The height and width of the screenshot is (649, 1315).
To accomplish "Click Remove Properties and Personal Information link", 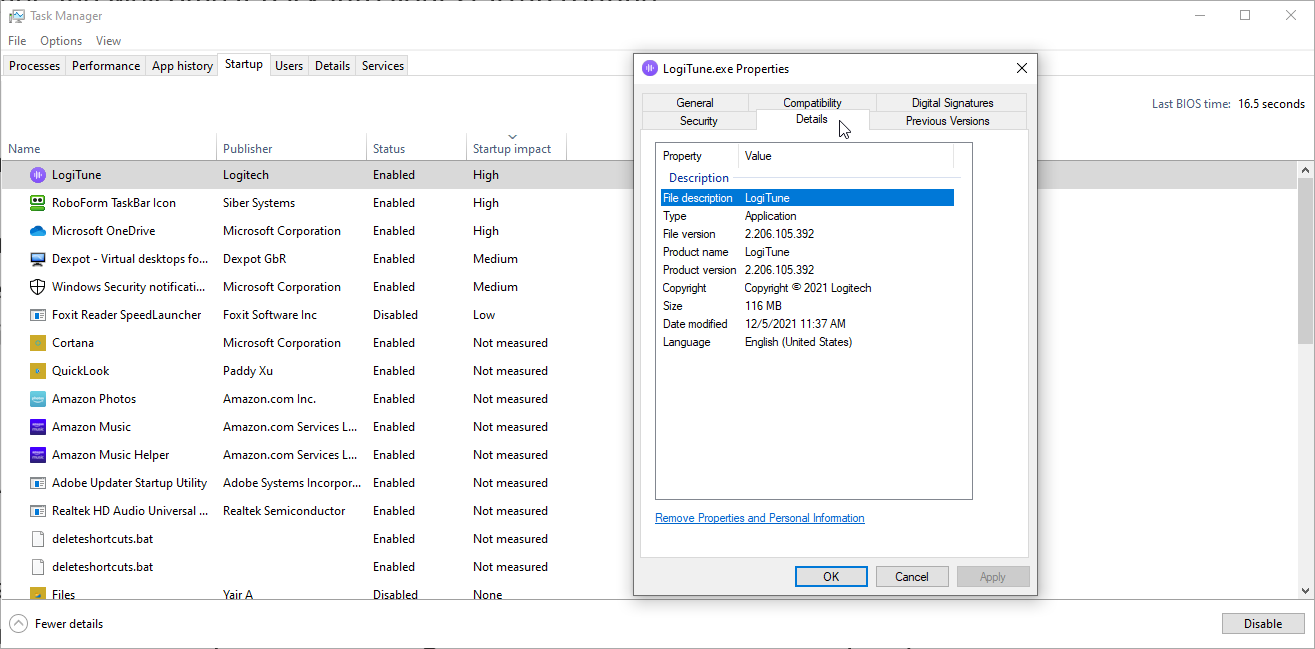I will [759, 518].
